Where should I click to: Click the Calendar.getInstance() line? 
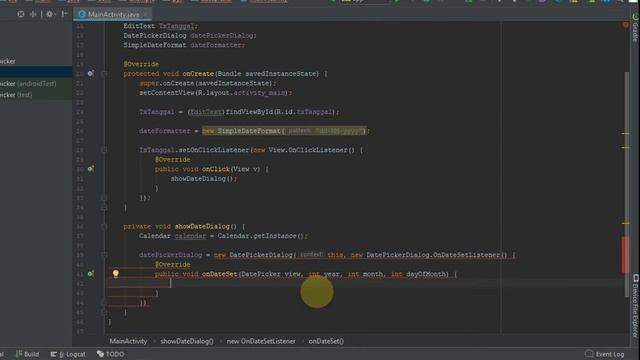pos(223,236)
